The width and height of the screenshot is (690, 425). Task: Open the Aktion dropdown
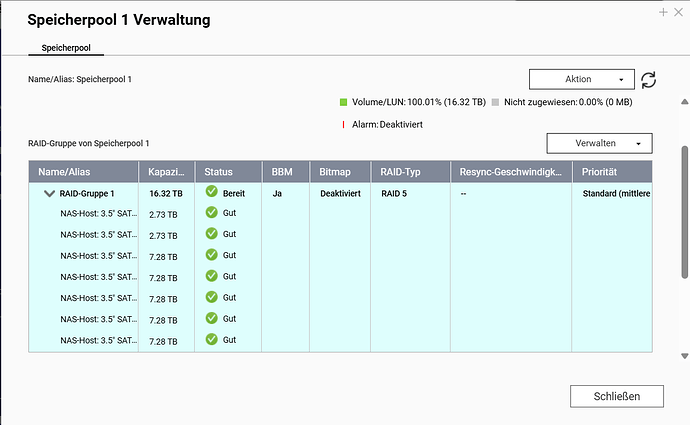click(581, 79)
